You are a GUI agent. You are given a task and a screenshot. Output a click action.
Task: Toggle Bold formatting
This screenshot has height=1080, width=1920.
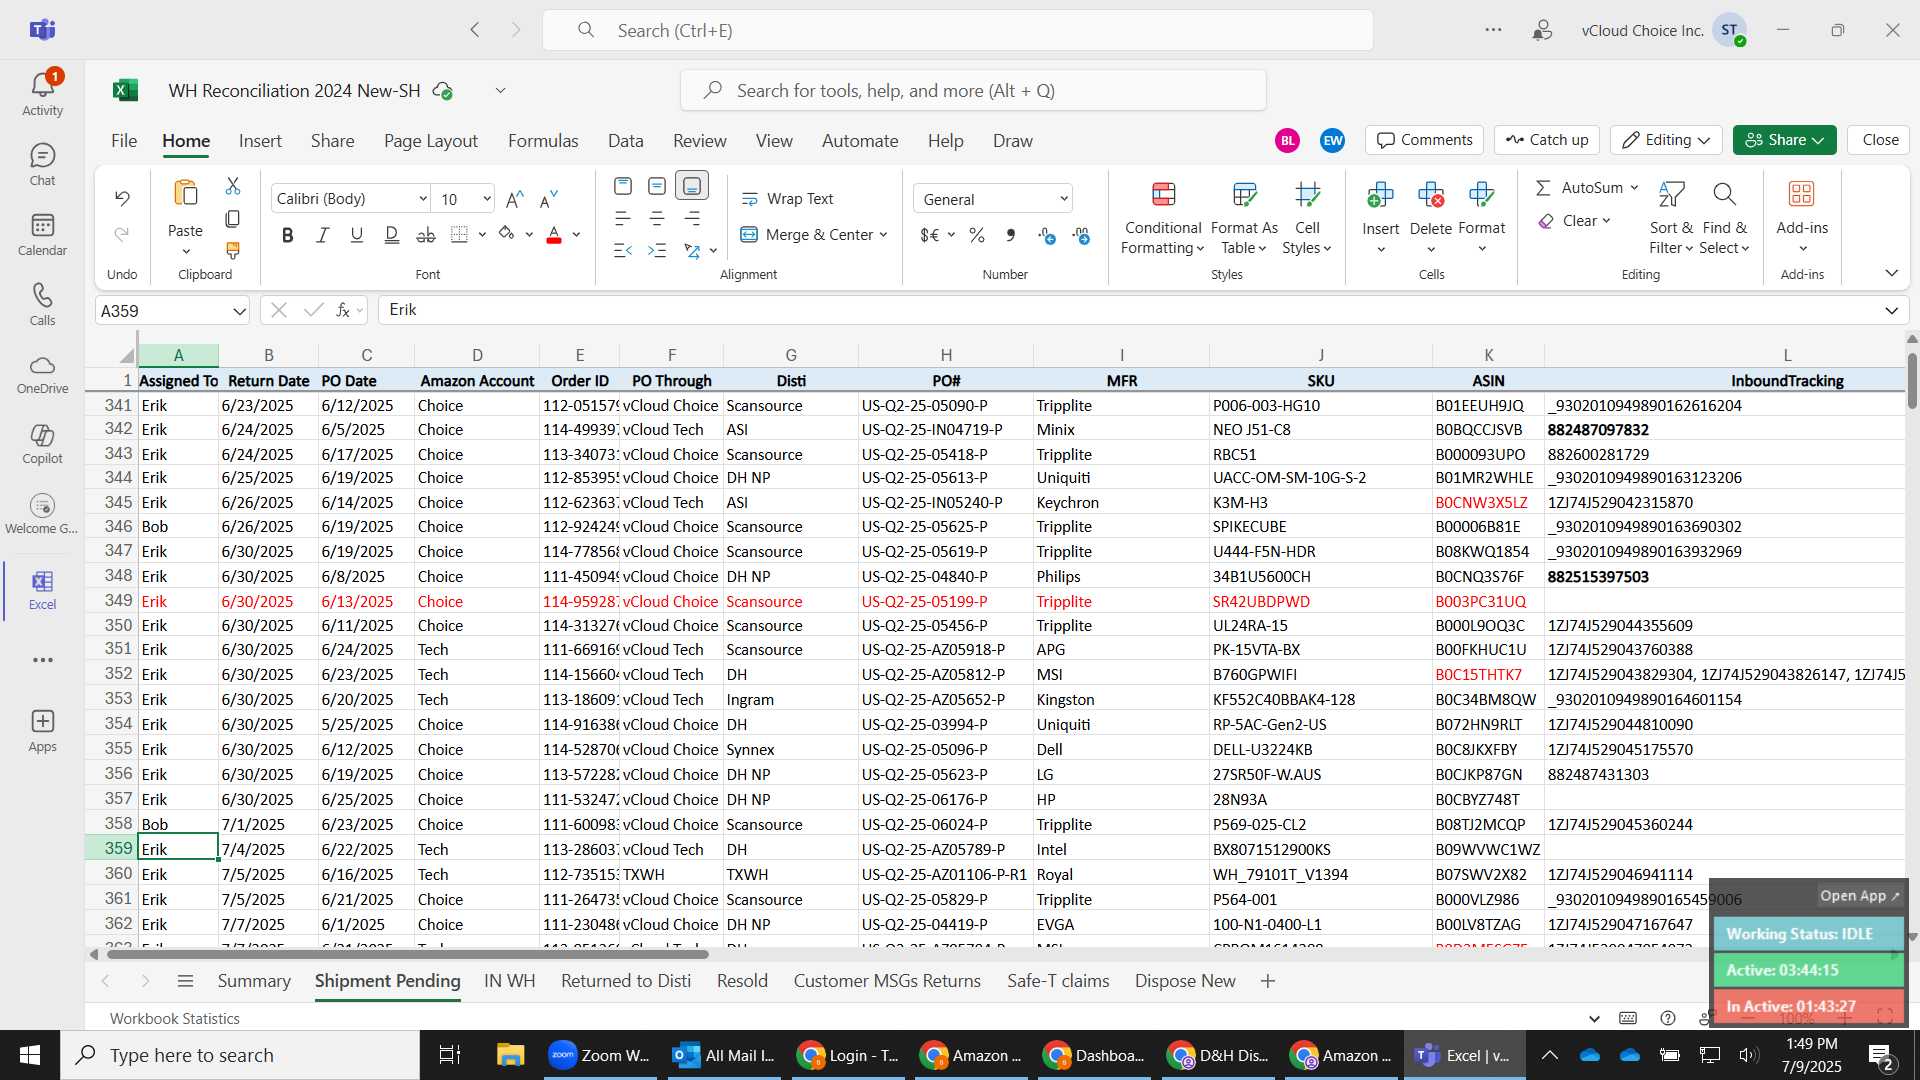(x=288, y=235)
